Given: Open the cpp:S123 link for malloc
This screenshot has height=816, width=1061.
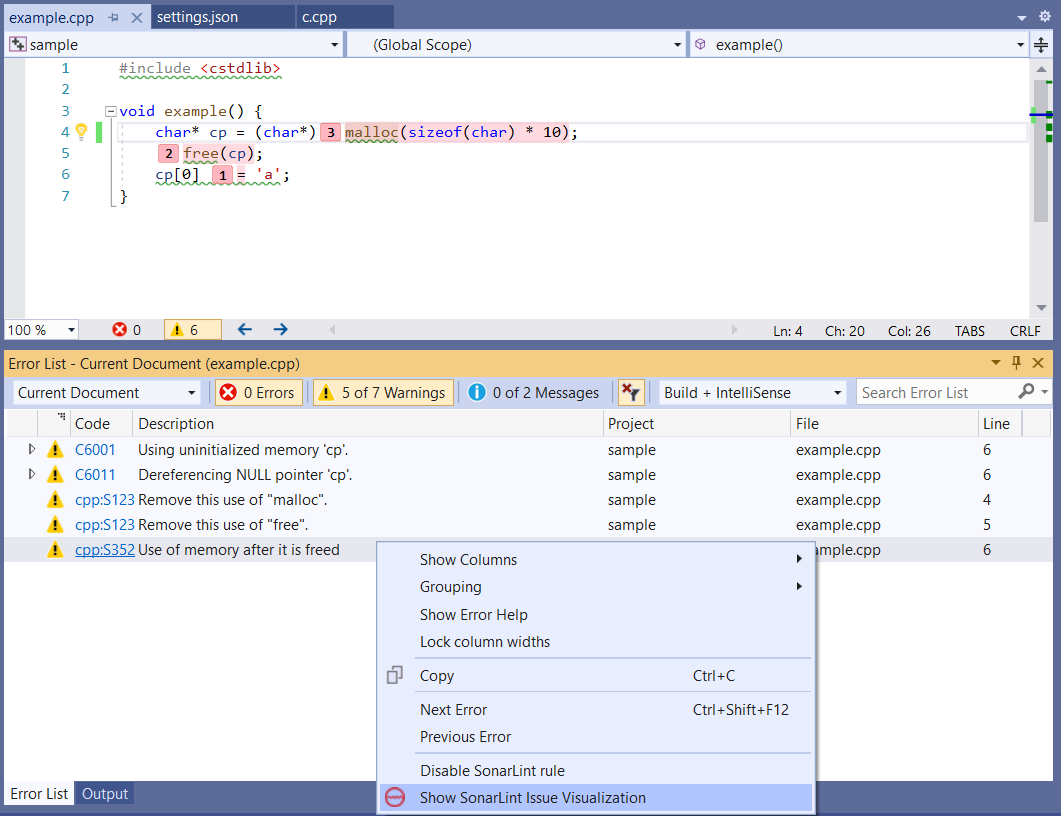Looking at the screenshot, I should pos(105,499).
